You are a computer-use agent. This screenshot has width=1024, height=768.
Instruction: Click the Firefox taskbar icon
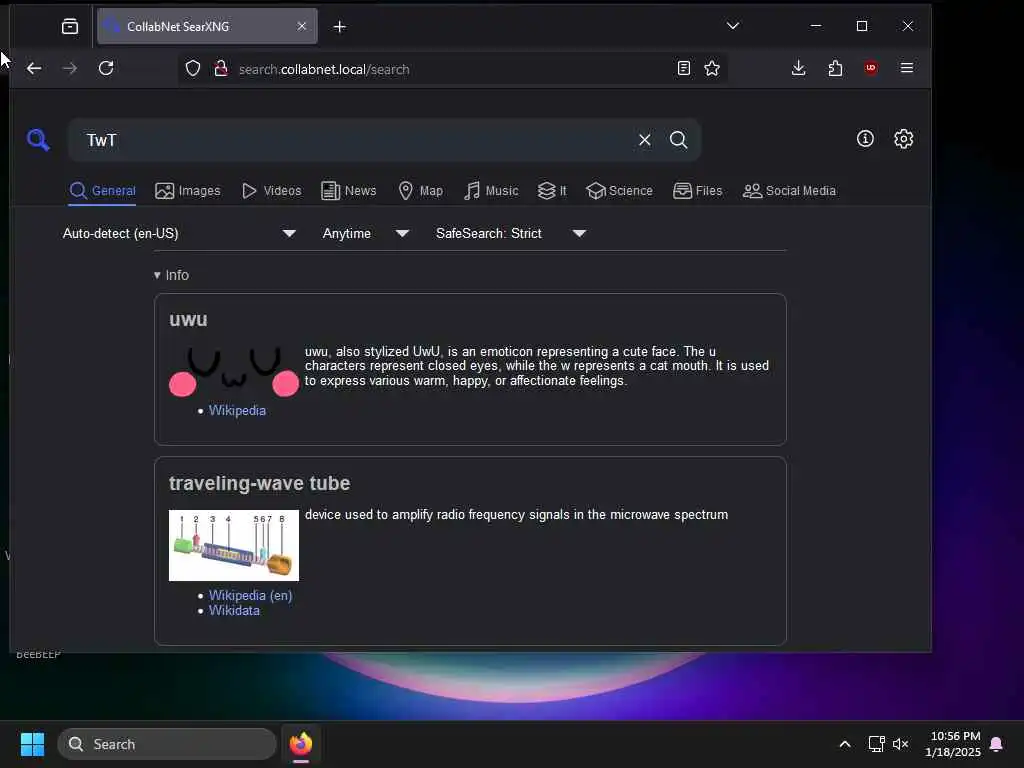300,744
